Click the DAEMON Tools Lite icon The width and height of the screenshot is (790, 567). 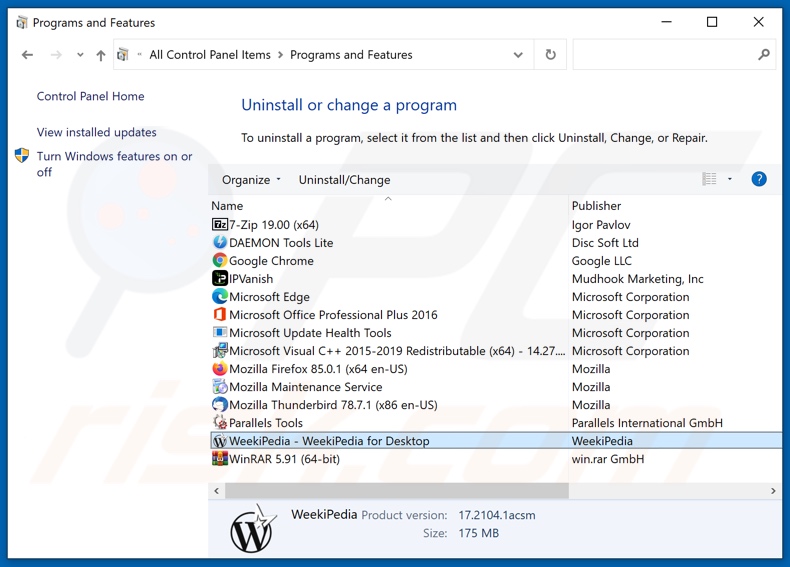click(x=220, y=242)
